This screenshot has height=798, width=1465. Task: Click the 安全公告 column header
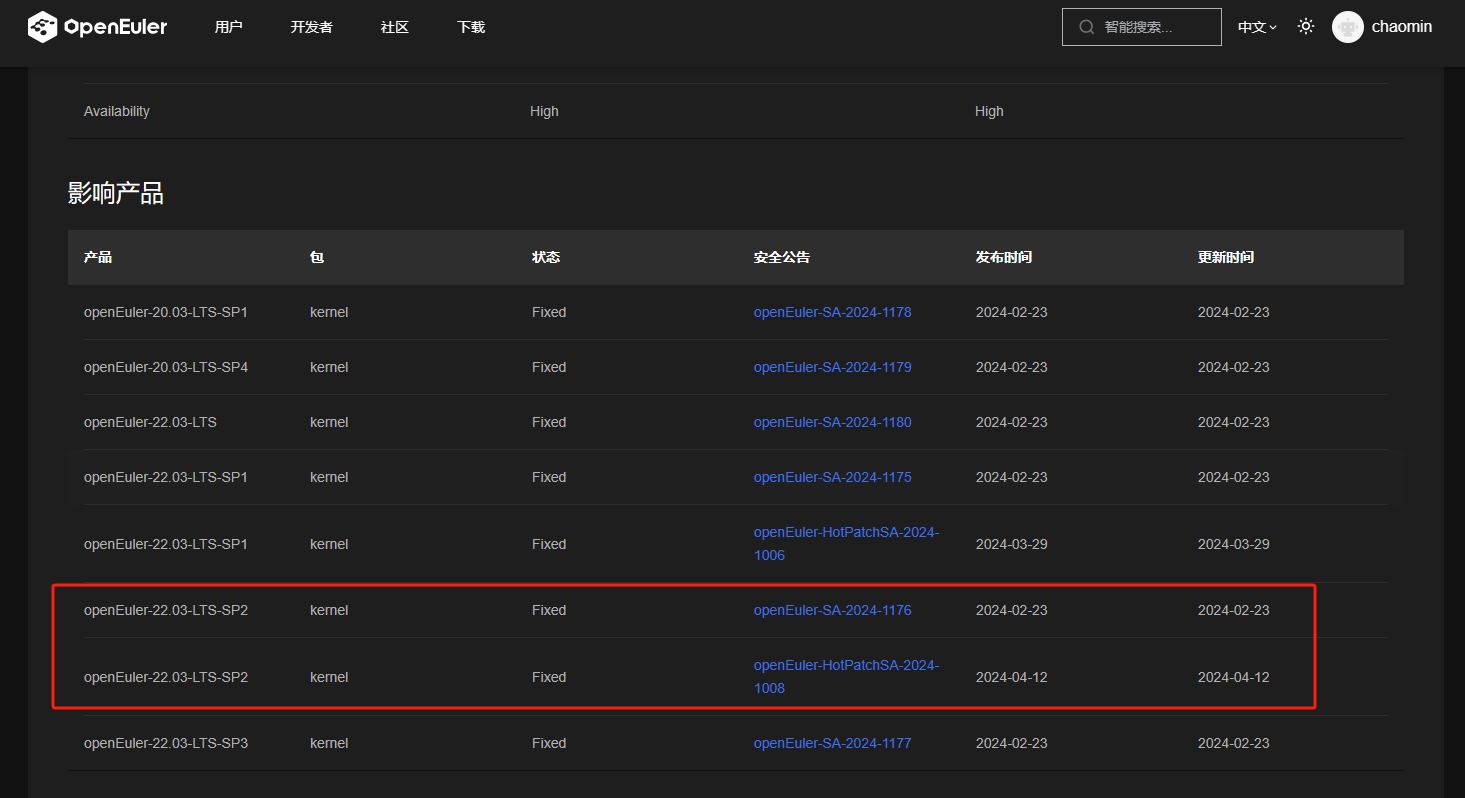tap(781, 257)
